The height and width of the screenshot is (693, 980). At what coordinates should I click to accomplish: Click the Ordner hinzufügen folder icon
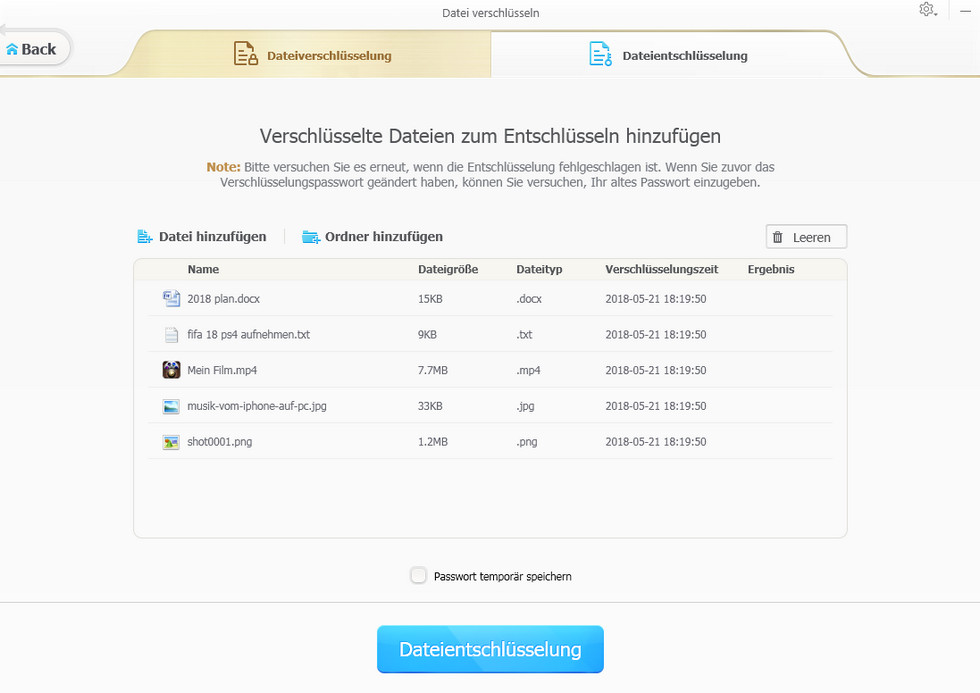[311, 237]
